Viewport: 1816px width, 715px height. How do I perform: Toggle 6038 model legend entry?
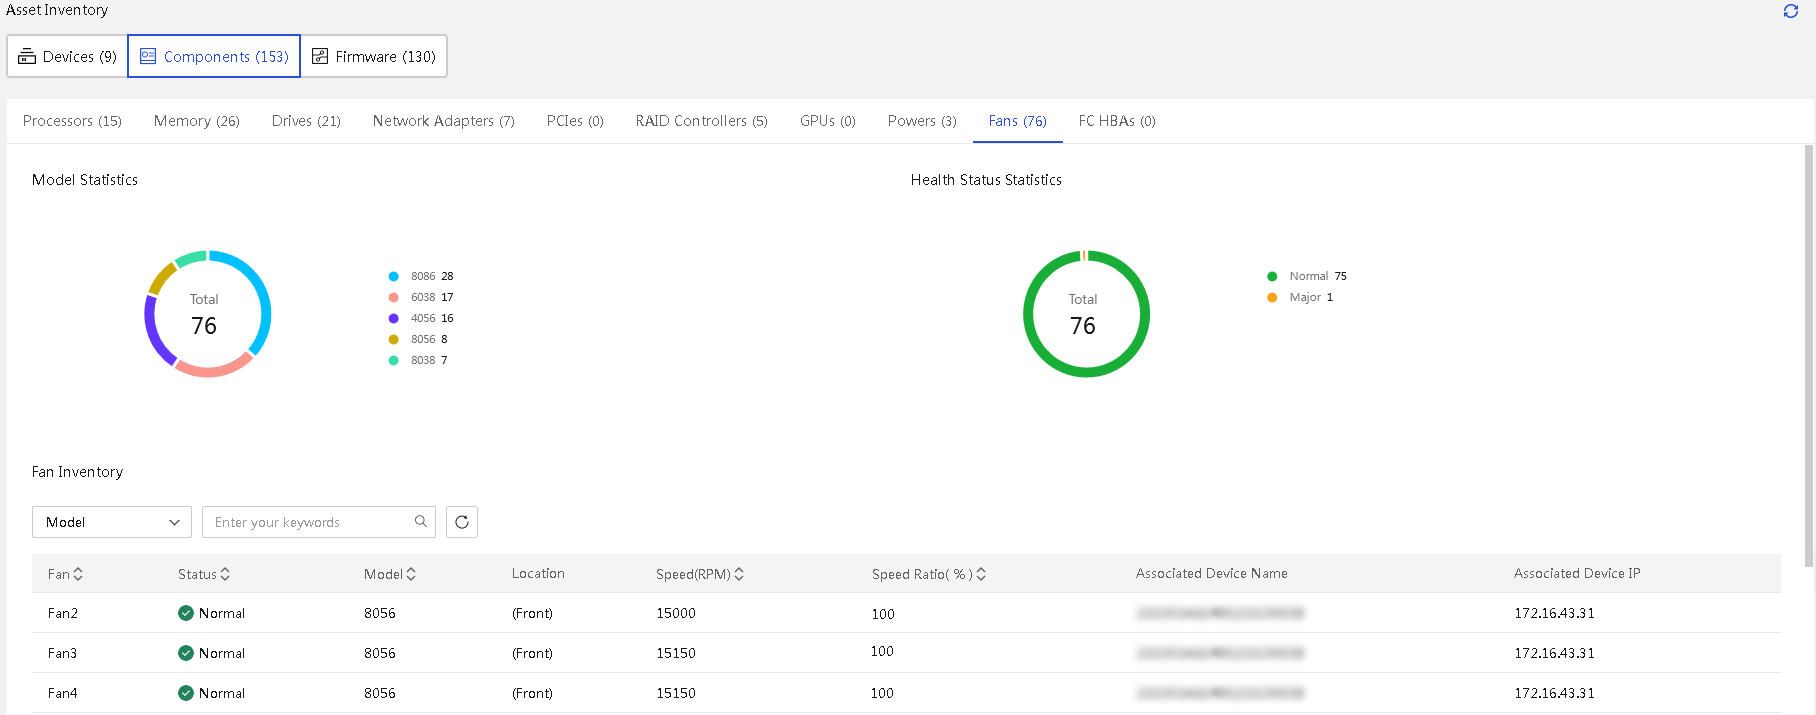point(421,297)
